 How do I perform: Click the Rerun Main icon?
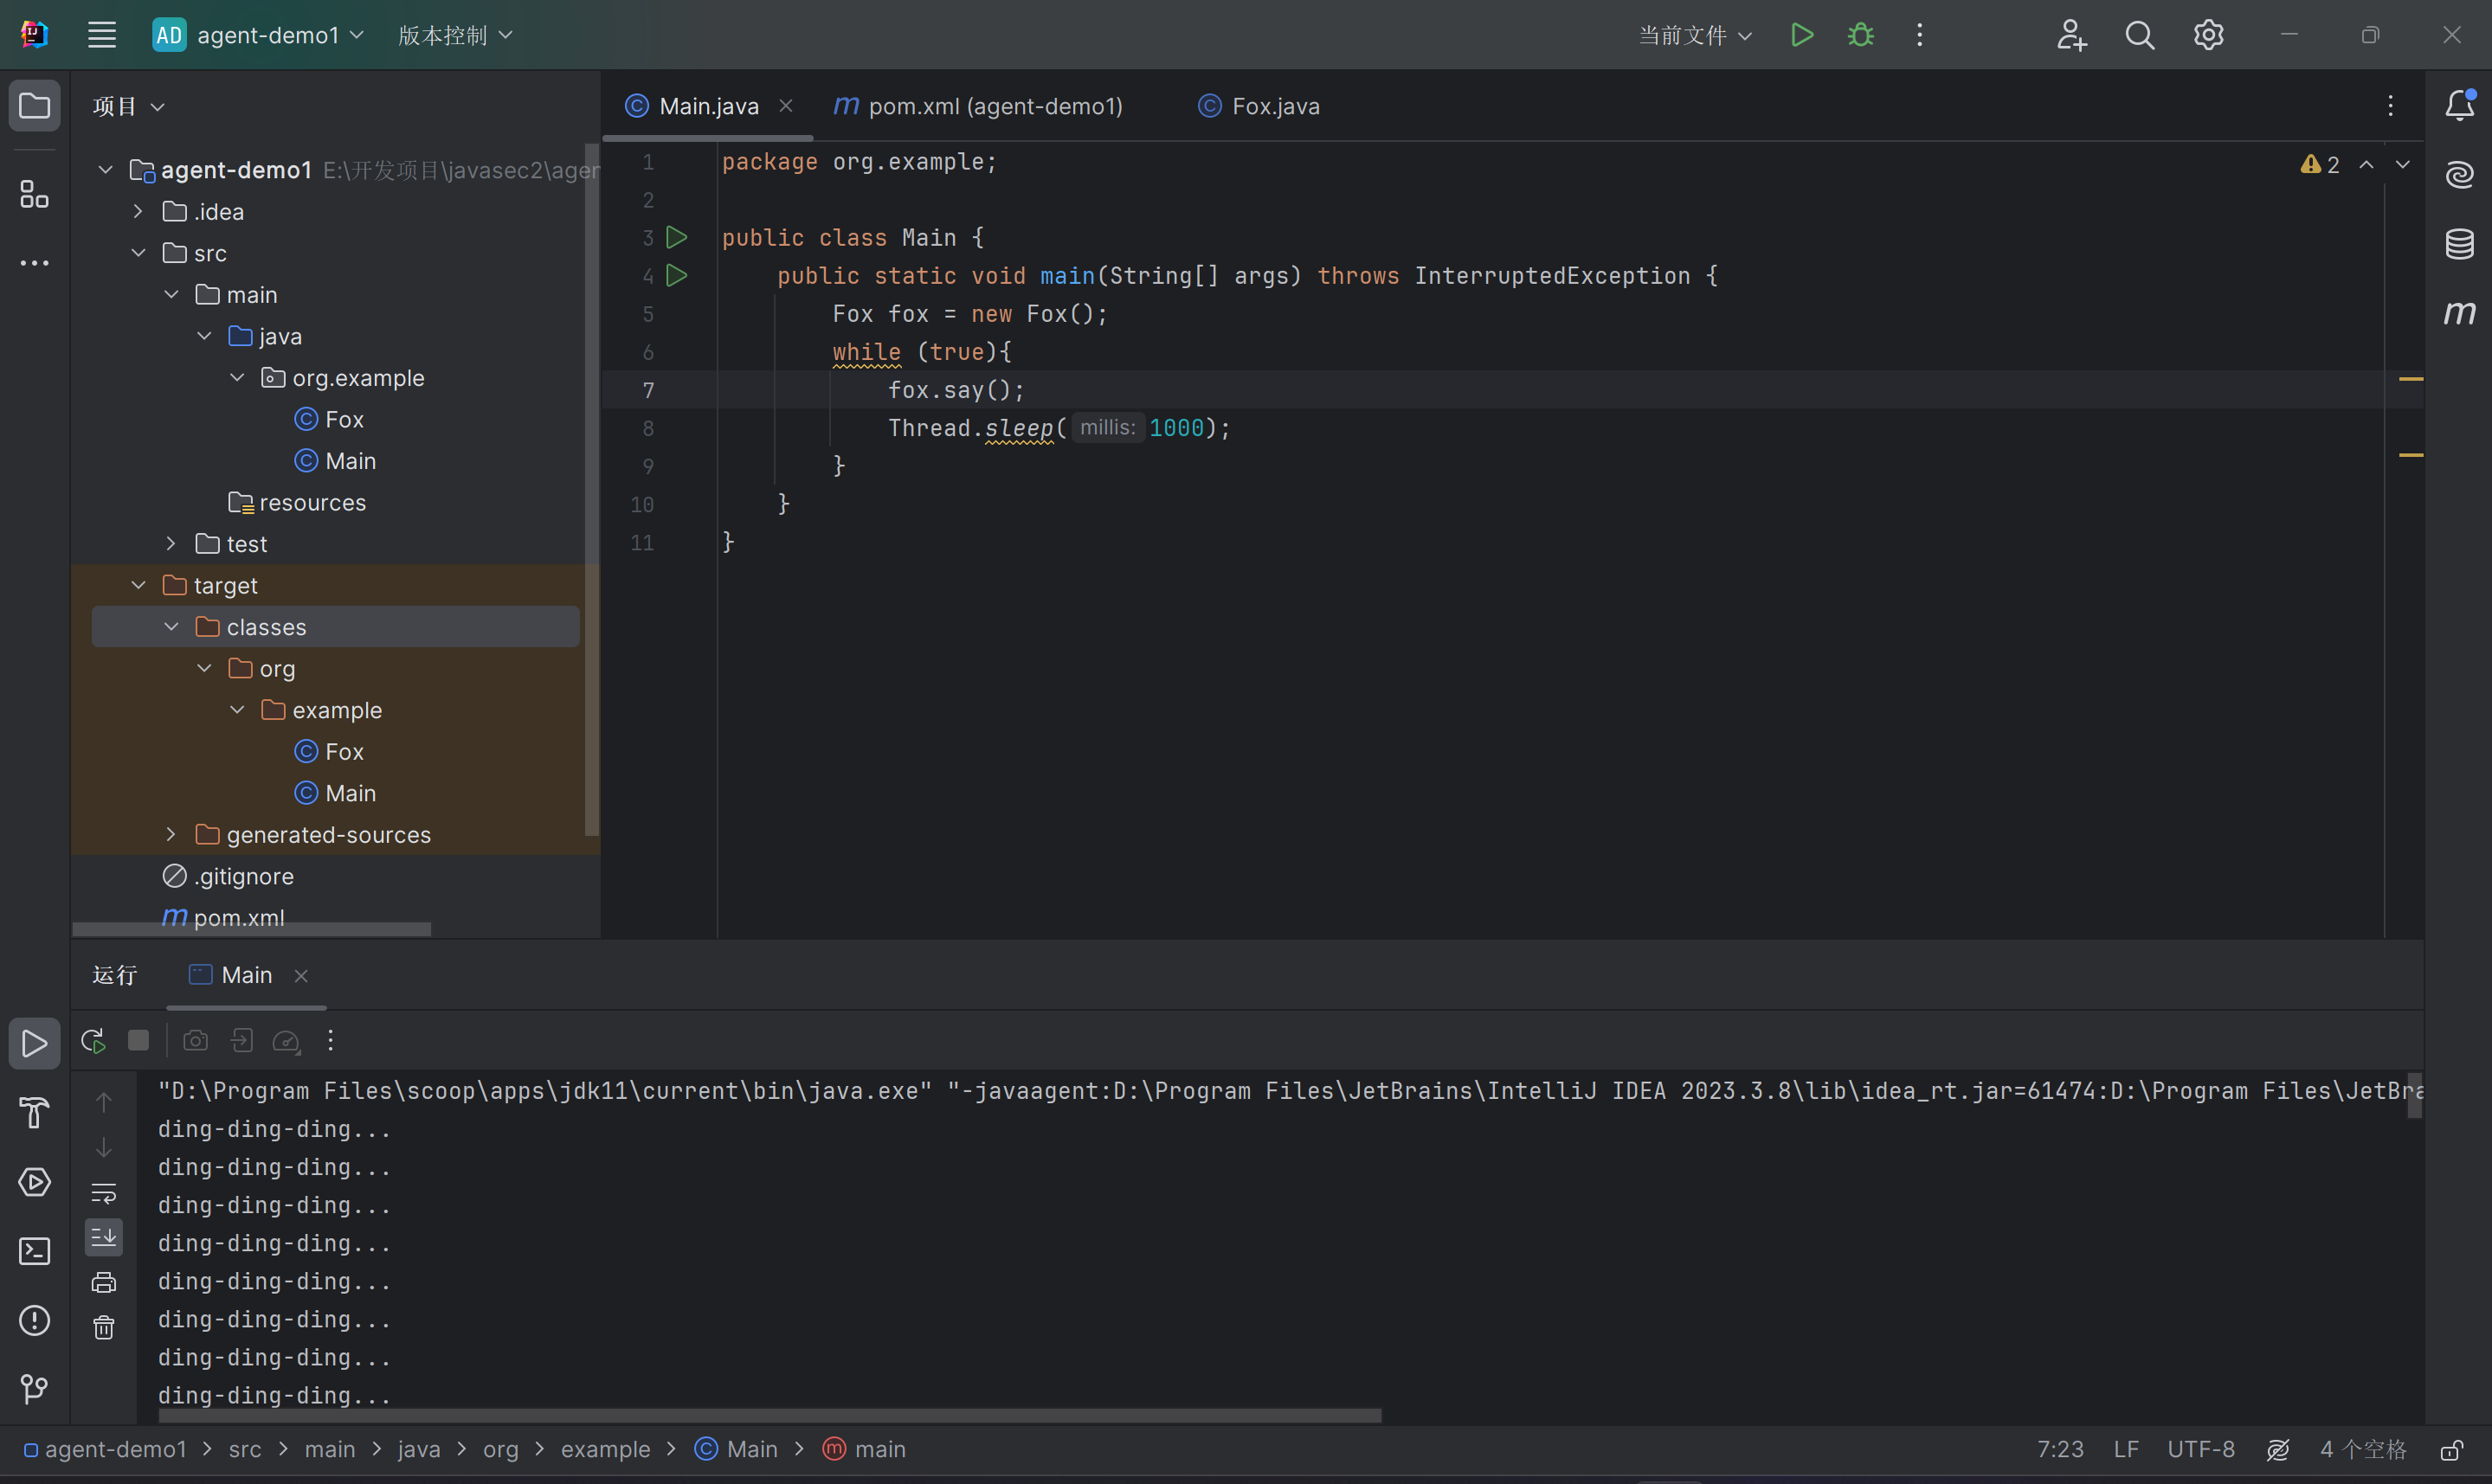click(x=93, y=1041)
